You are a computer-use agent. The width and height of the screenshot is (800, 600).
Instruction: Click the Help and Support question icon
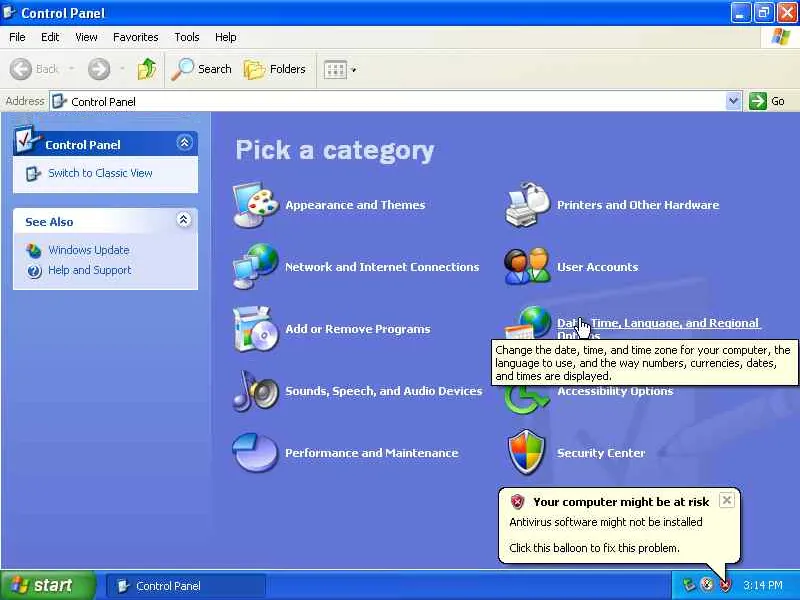point(34,271)
